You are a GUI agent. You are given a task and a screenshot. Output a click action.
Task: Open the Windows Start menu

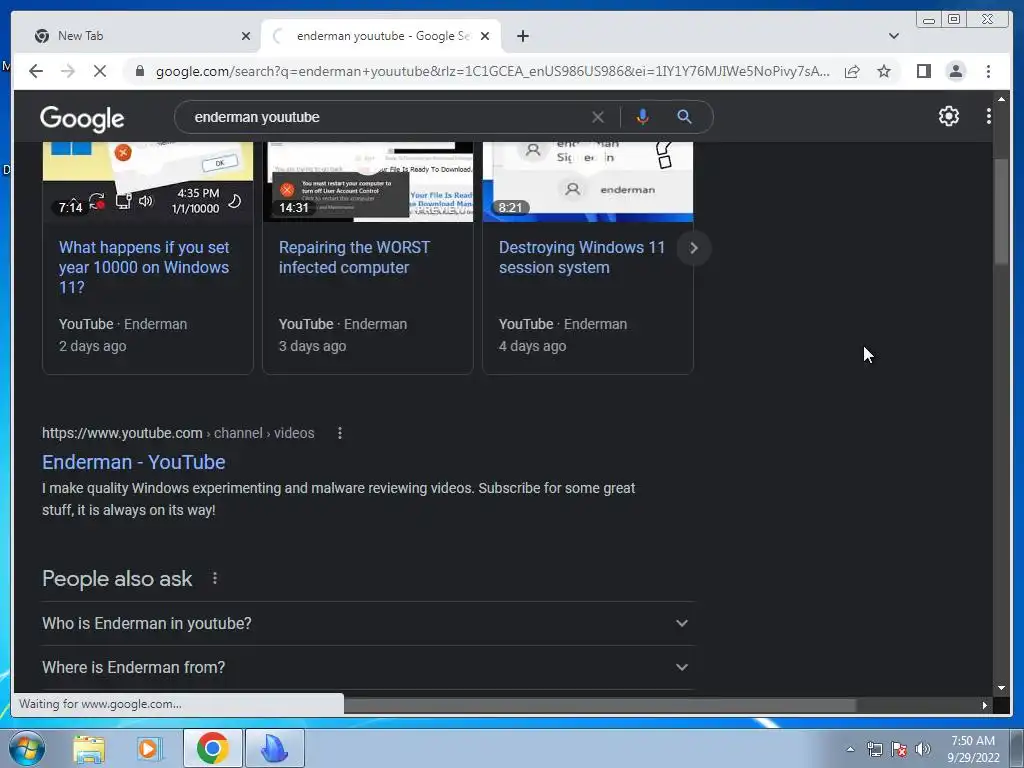[27, 748]
